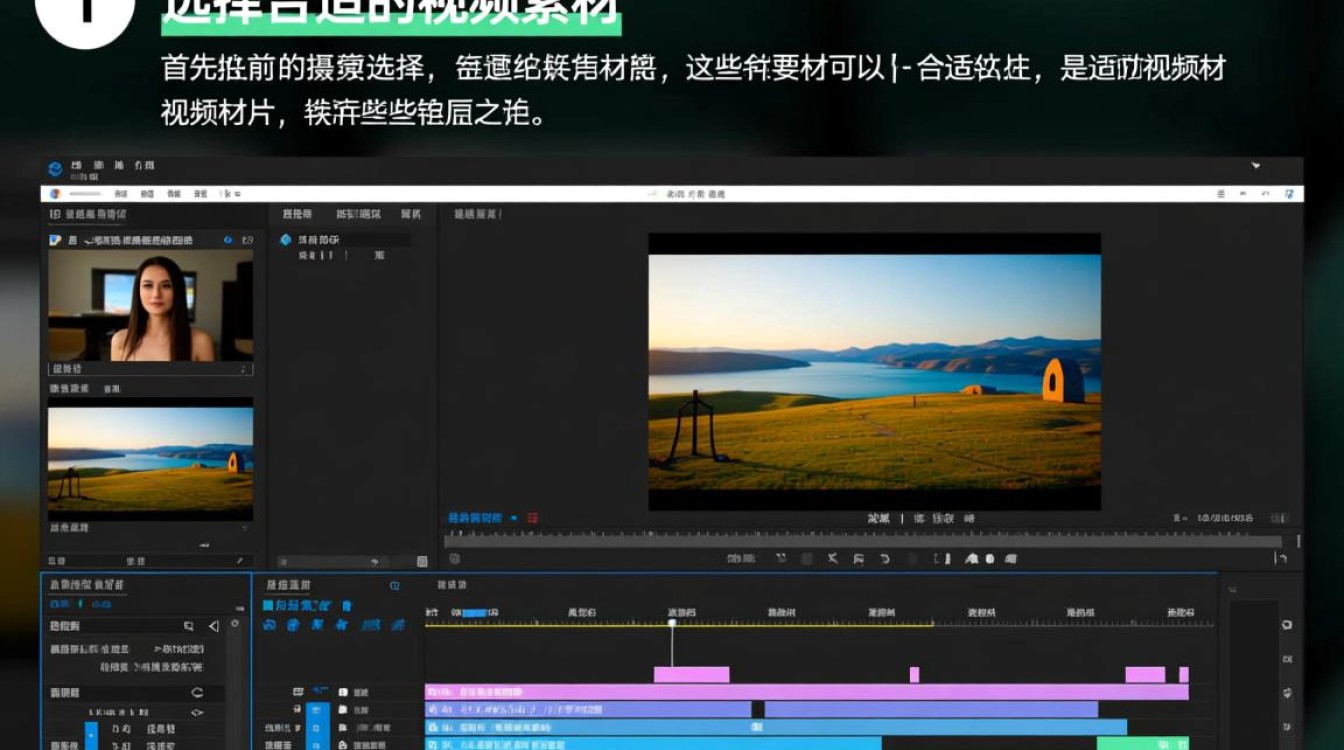1344x750 pixels.
Task: Click the circular reset arrow in the lower-left panel
Action: pos(197,693)
